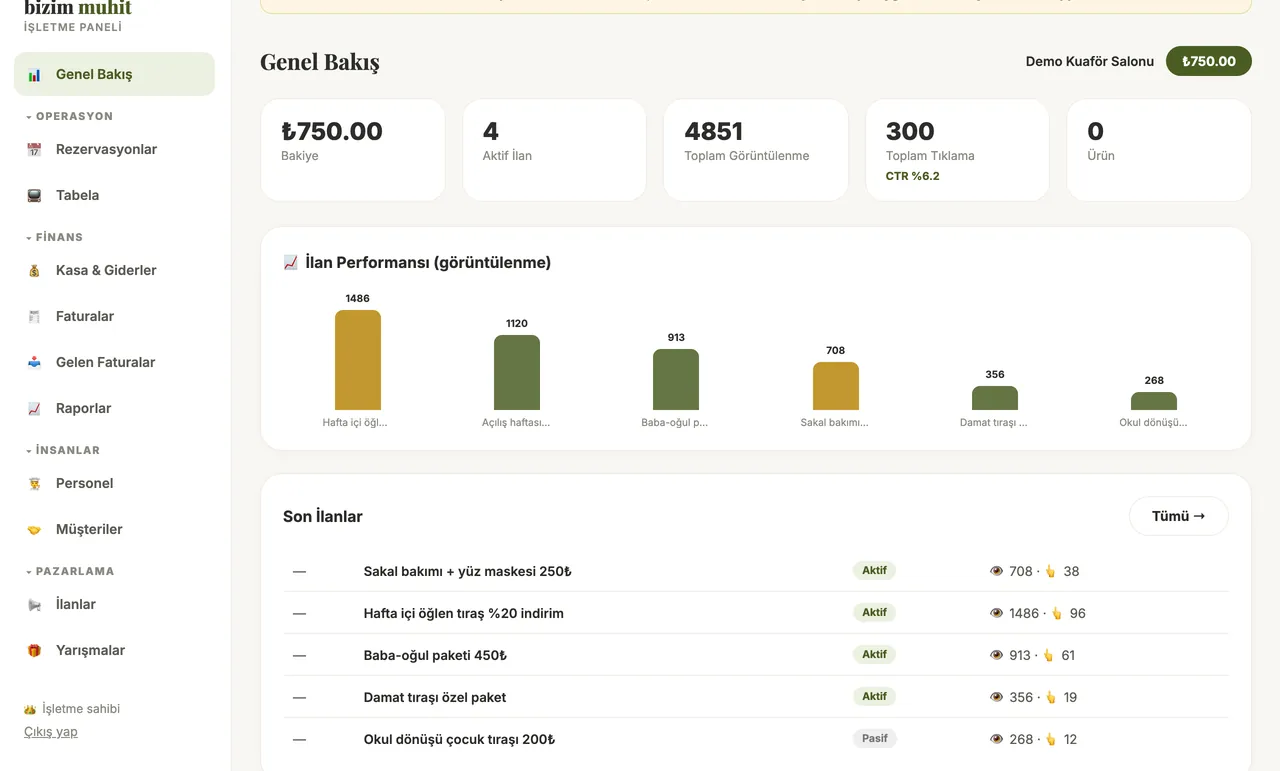Click the Pasif badge on Okul dönüşü row
Screen dimensions: 1280x771
[x=875, y=739]
